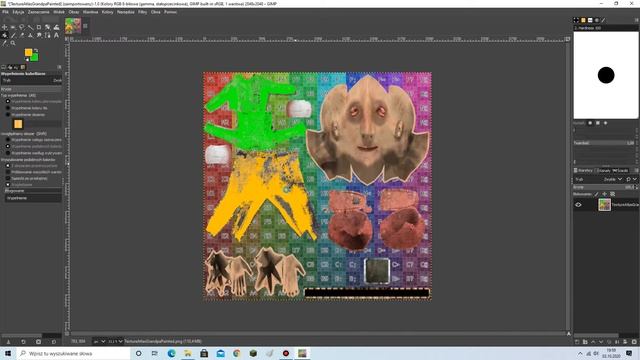Toggle the layer position lock icon
The height and width of the screenshot is (360, 640).
coord(604,194)
